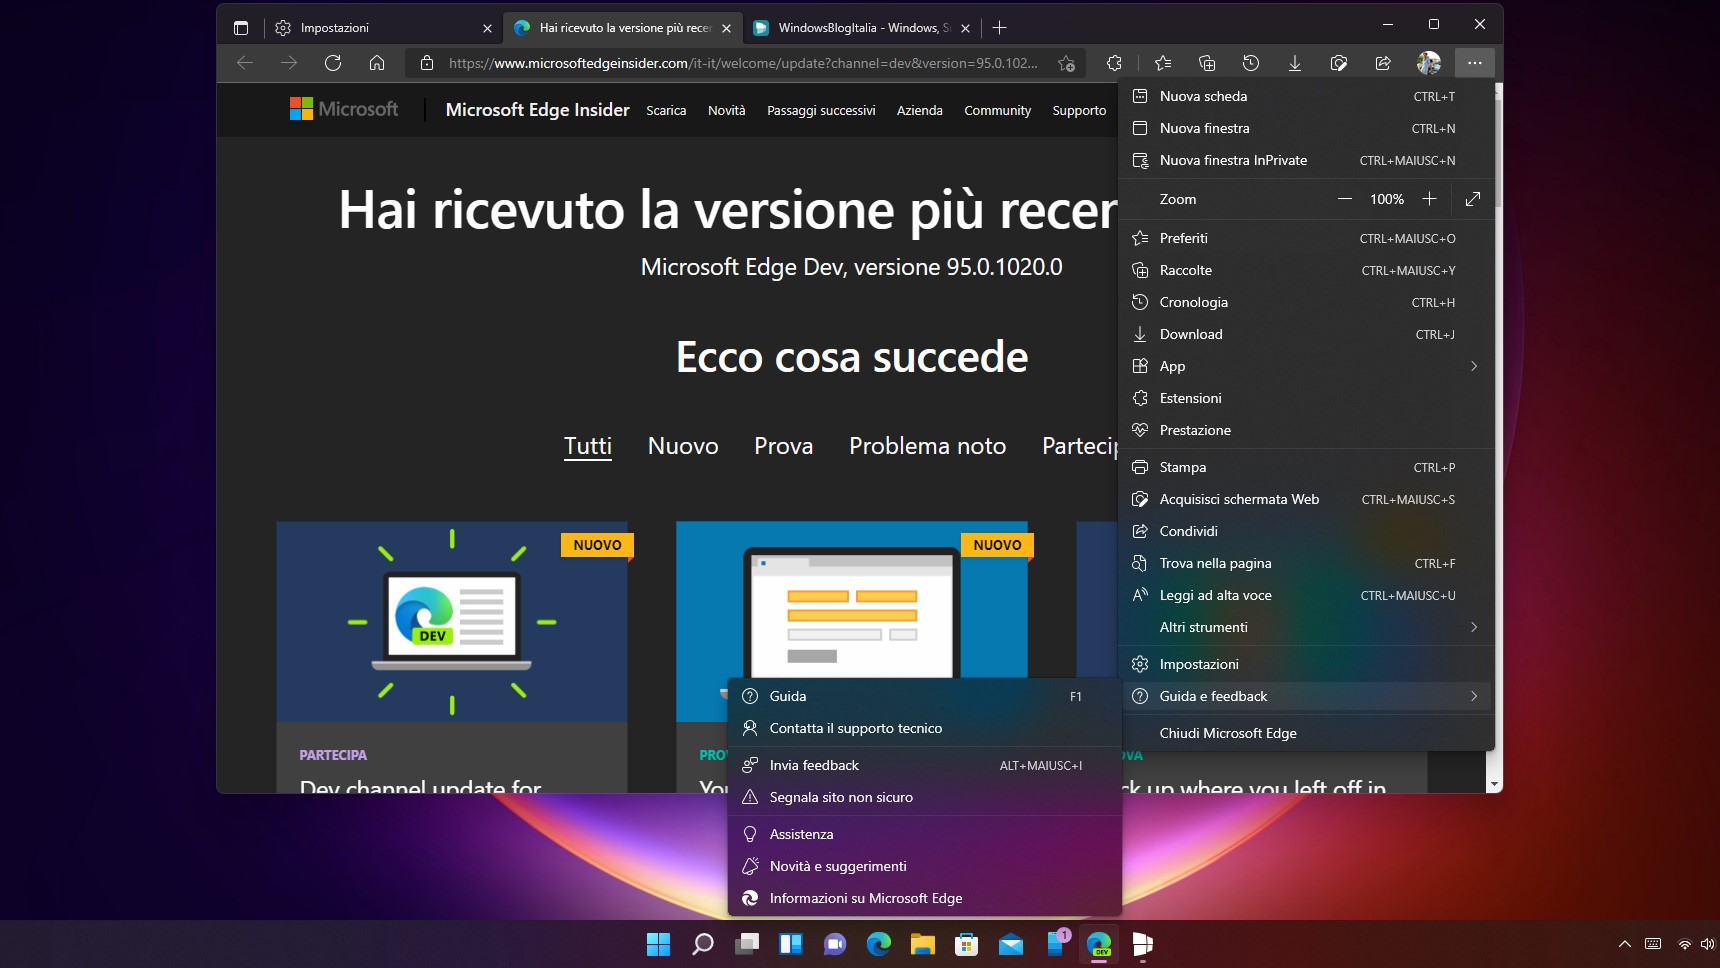
Task: Open File Explorer on taskbar
Action: pos(923,944)
